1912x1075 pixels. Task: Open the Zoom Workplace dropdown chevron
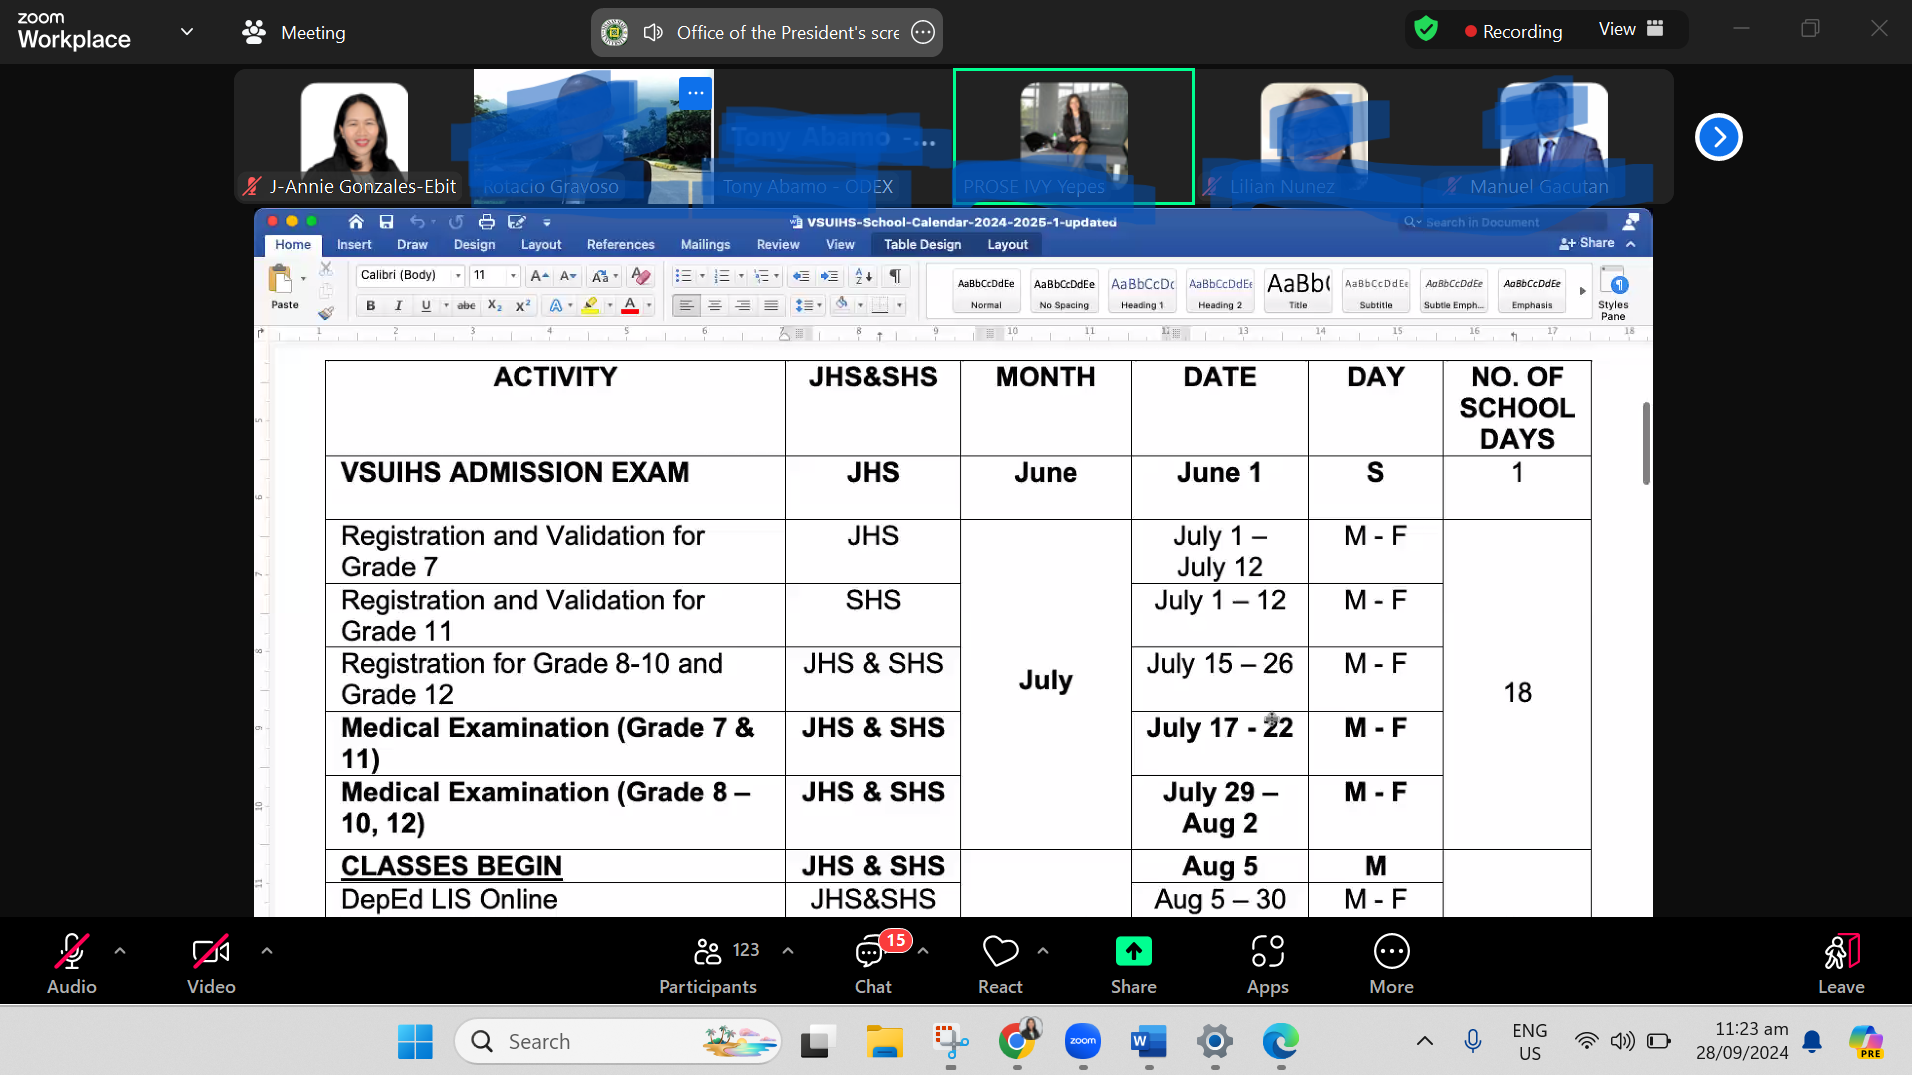point(187,32)
